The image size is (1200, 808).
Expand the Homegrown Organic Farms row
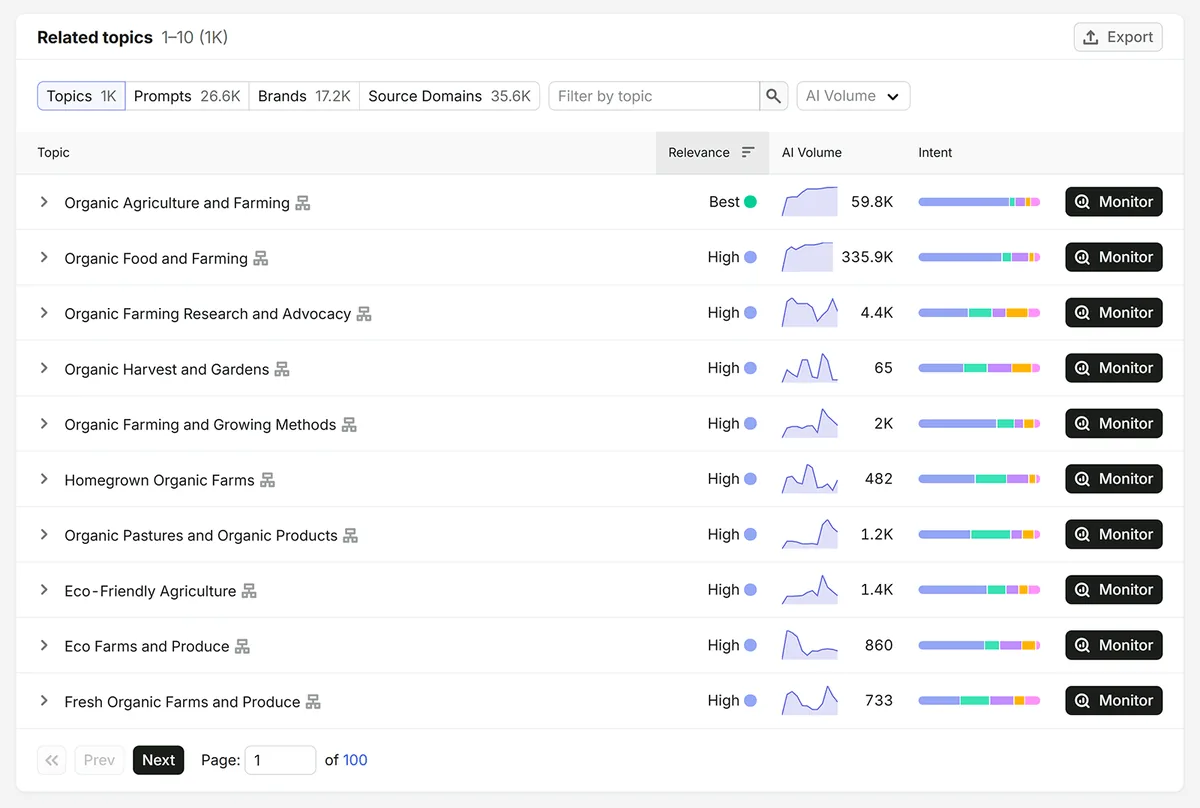point(44,479)
